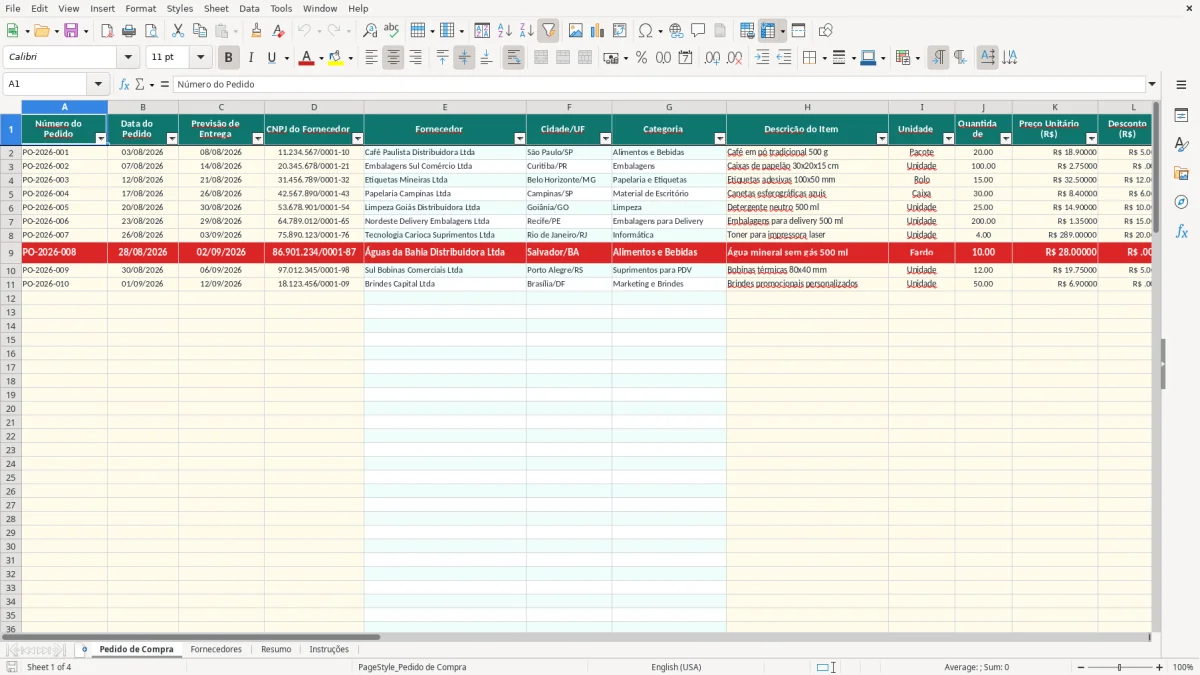
Task: Toggle Bold formatting
Action: (229, 58)
